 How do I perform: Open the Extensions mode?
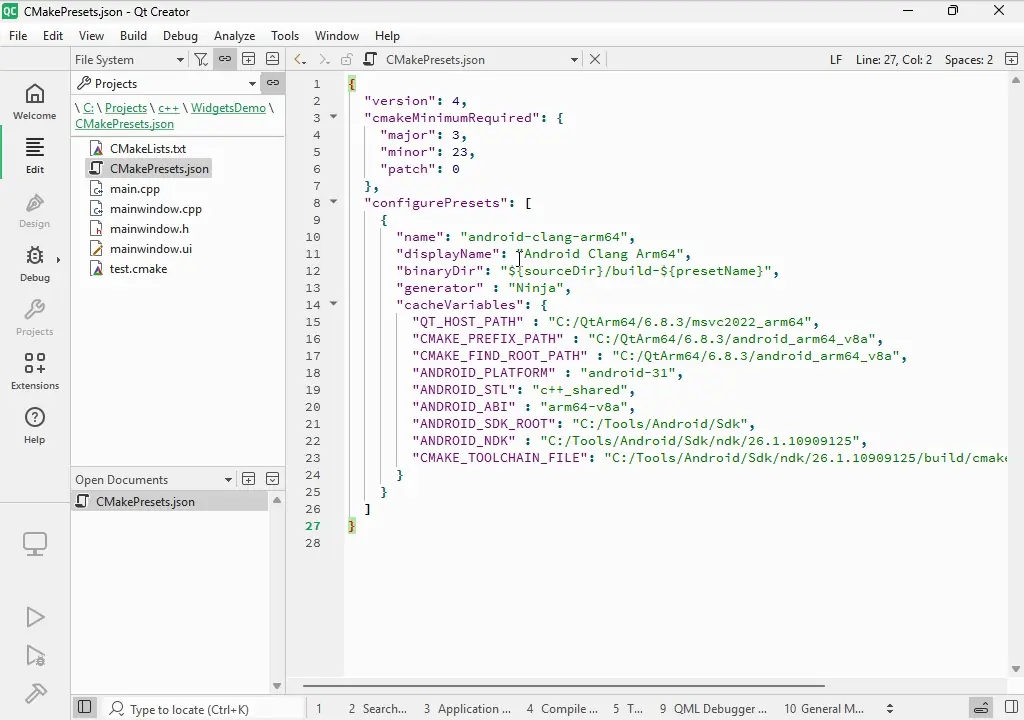[x=35, y=371]
